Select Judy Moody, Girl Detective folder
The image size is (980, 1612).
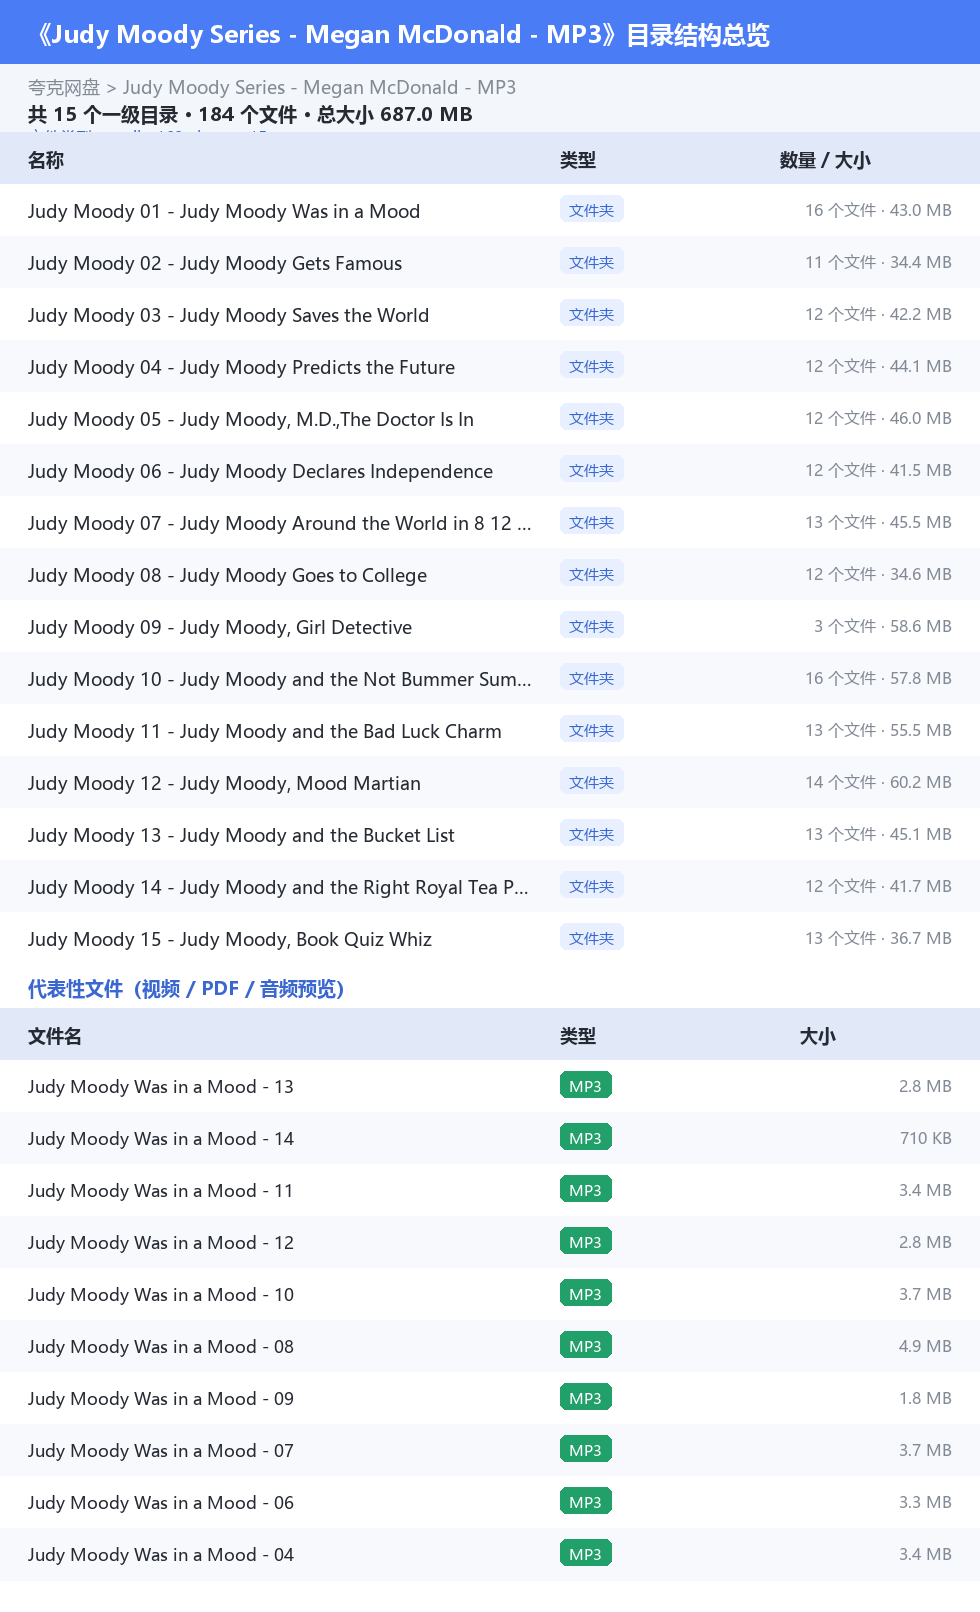pos(220,627)
